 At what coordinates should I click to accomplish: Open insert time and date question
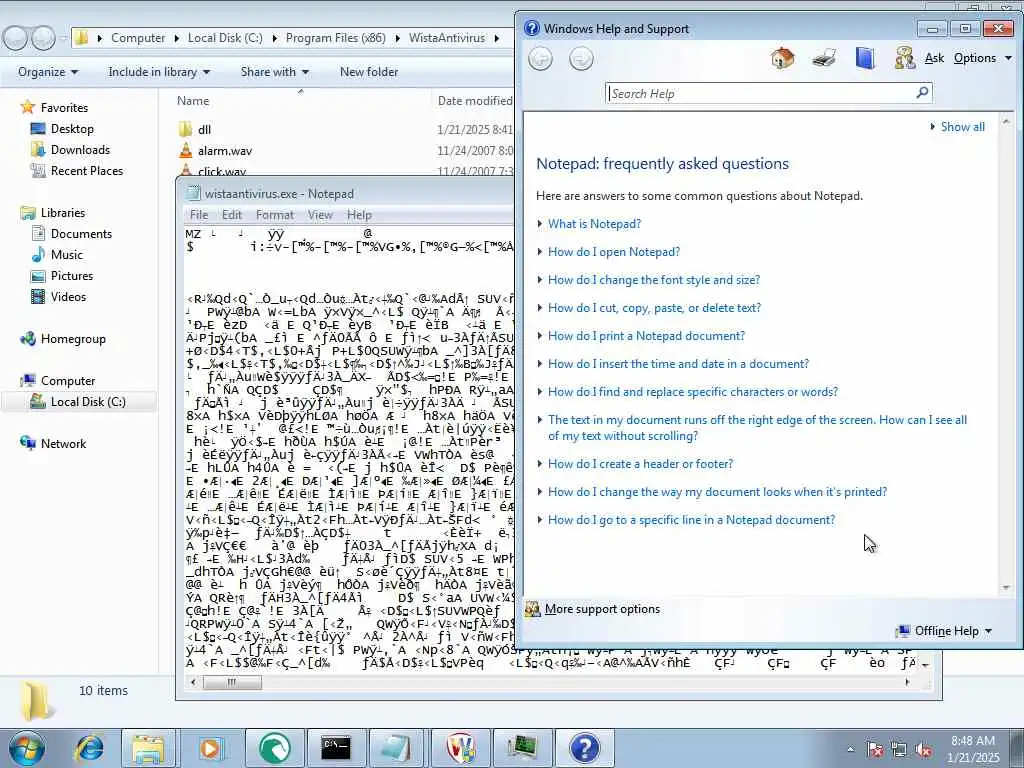tap(679, 364)
